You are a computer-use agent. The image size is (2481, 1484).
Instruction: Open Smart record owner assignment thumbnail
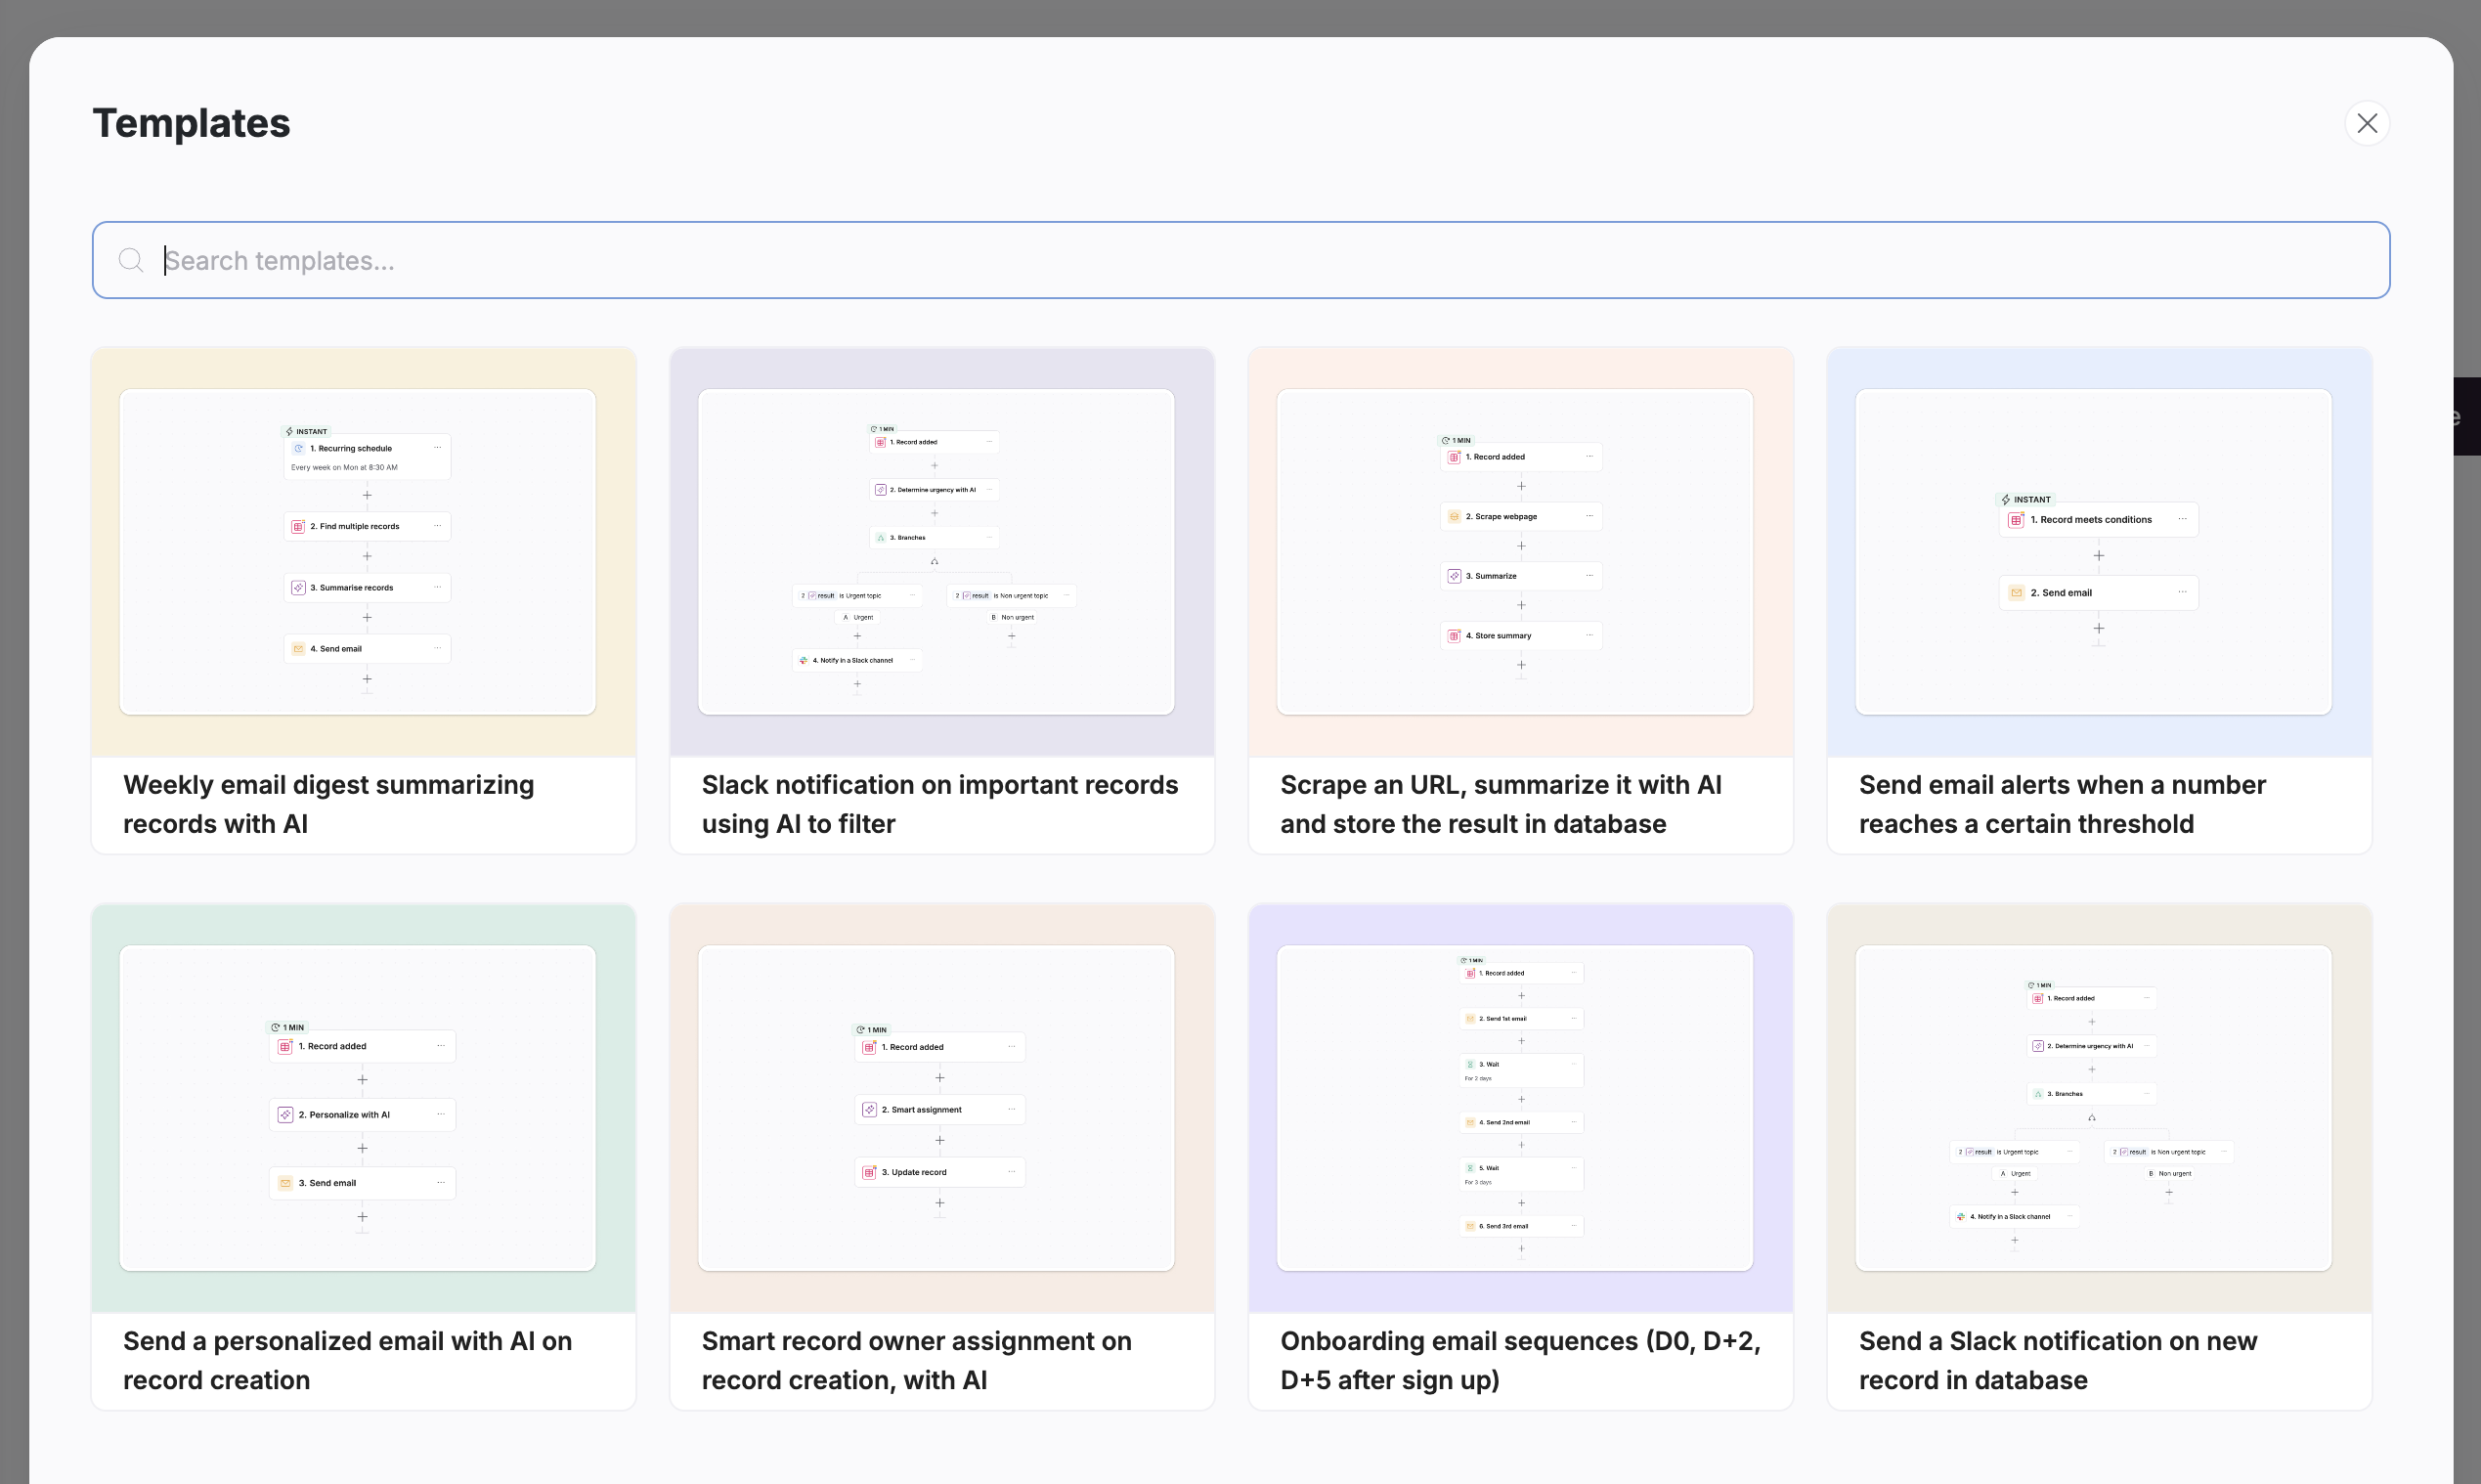(x=936, y=1108)
